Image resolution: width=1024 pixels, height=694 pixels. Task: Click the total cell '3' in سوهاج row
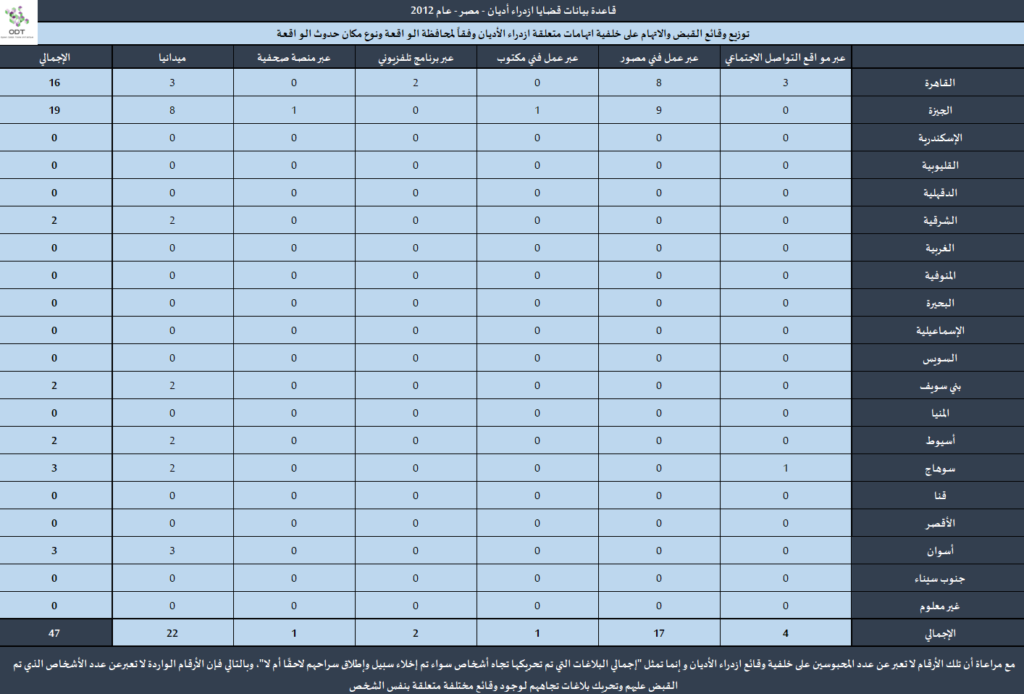[54, 468]
